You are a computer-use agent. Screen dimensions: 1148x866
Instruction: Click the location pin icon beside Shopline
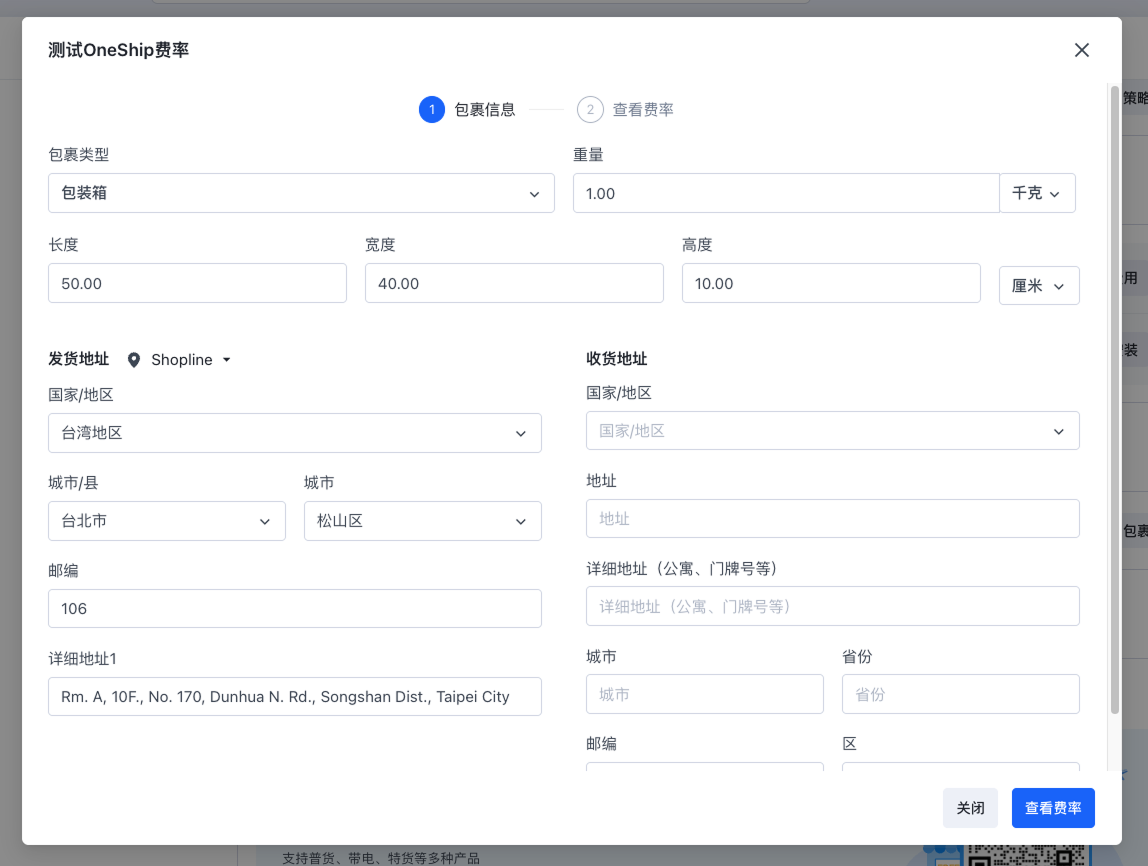pyautogui.click(x=134, y=360)
